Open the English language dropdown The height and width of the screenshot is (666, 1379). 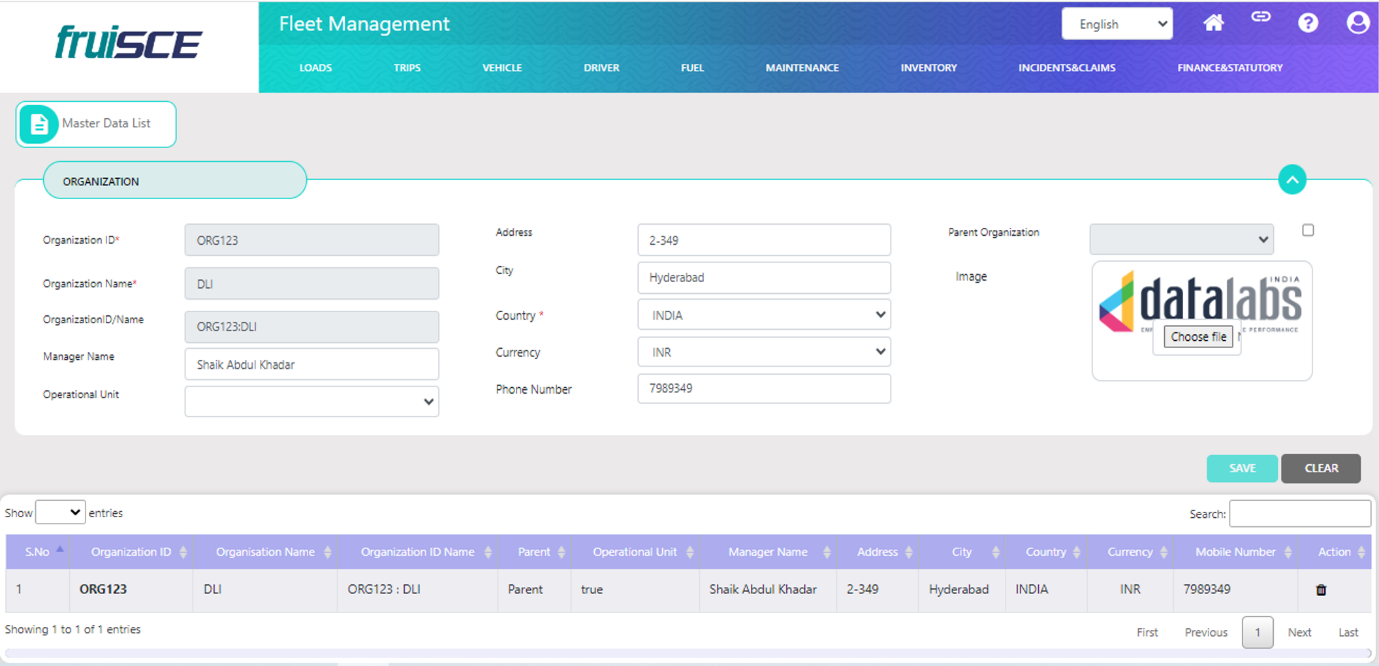coord(1117,24)
